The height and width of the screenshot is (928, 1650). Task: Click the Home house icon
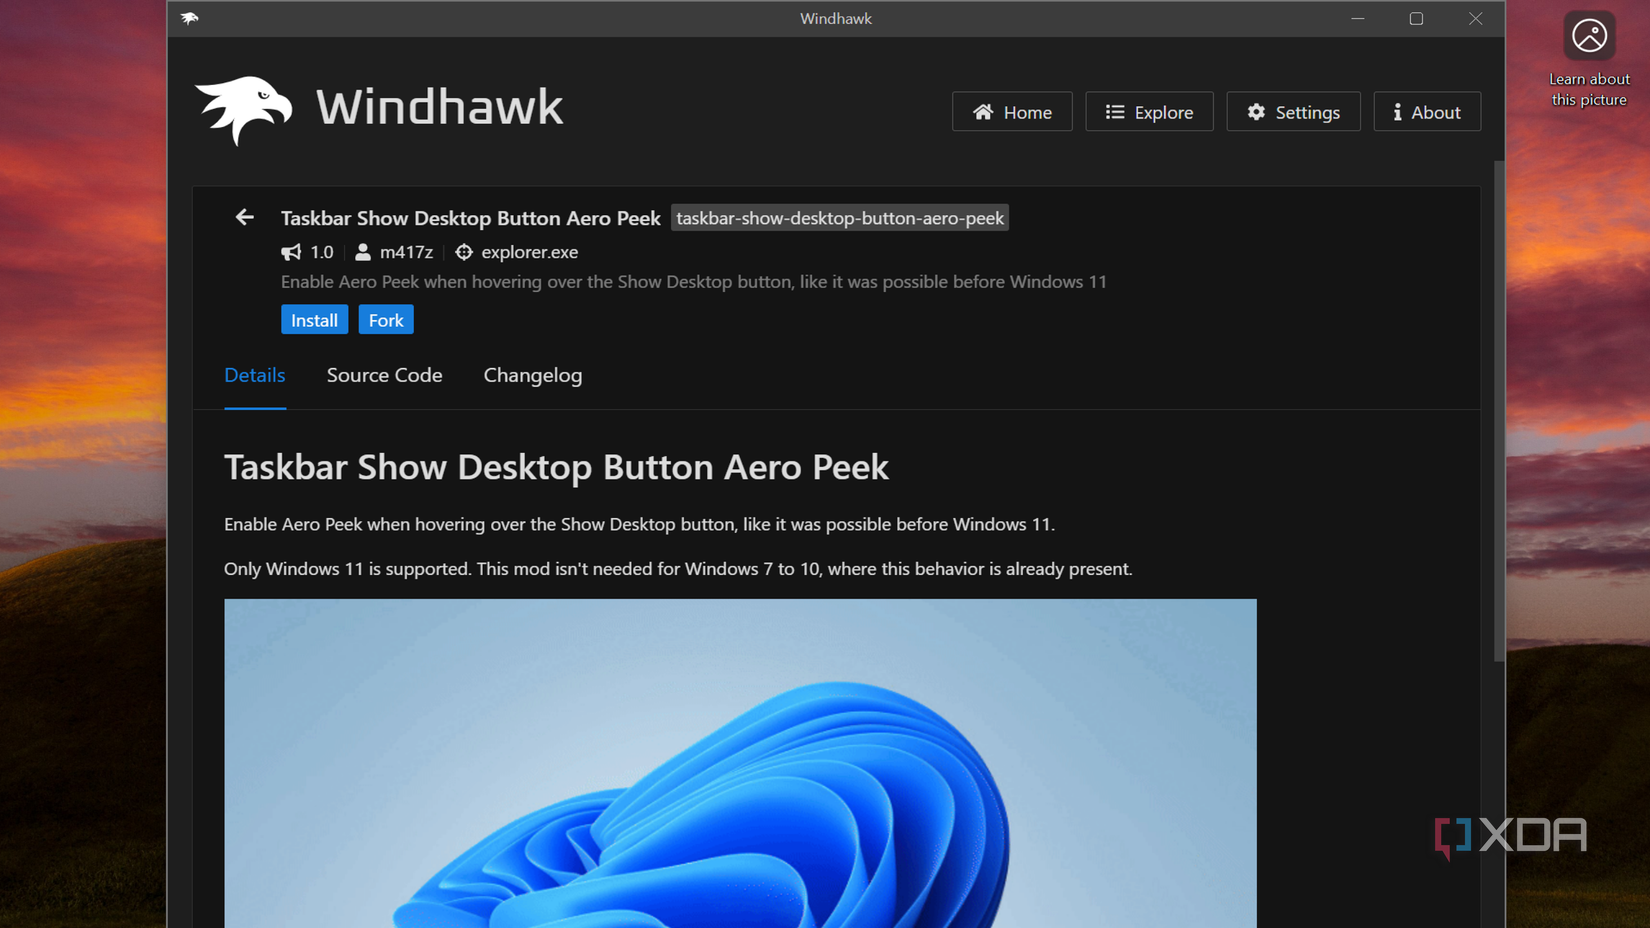coord(983,112)
